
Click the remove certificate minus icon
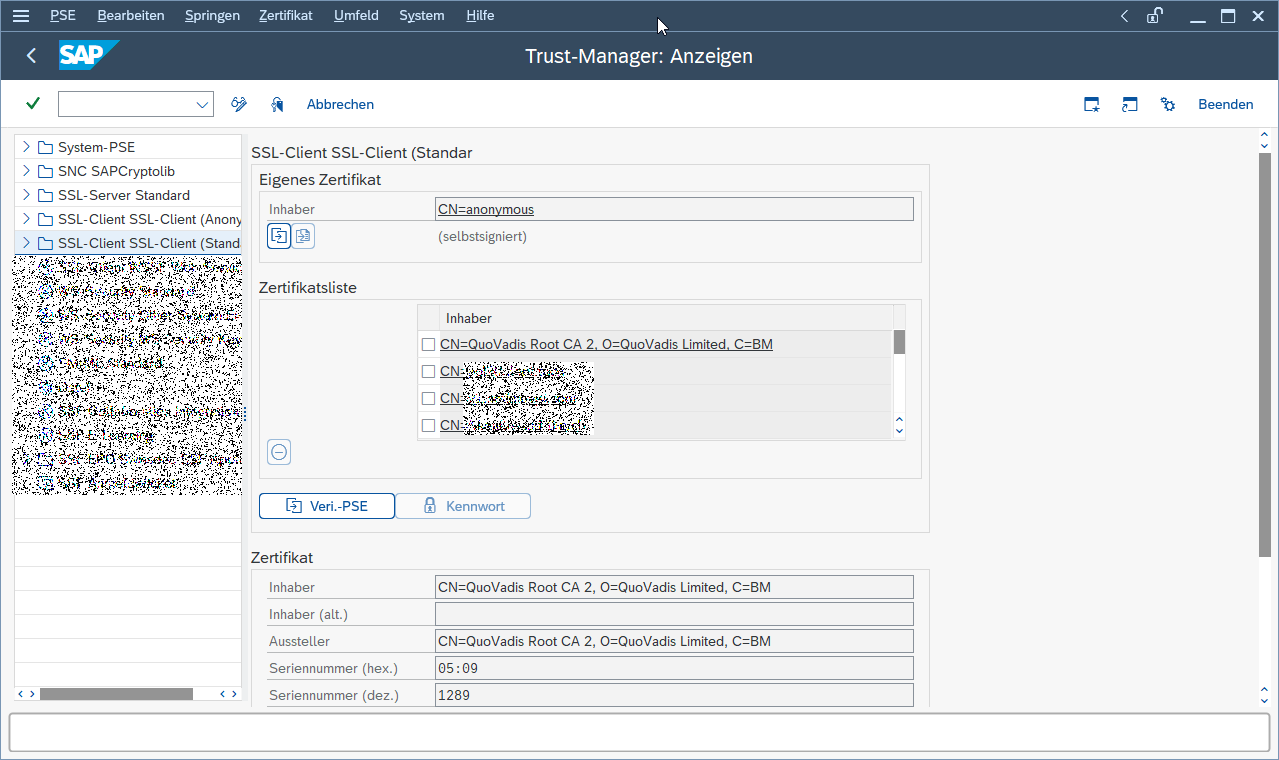point(280,452)
